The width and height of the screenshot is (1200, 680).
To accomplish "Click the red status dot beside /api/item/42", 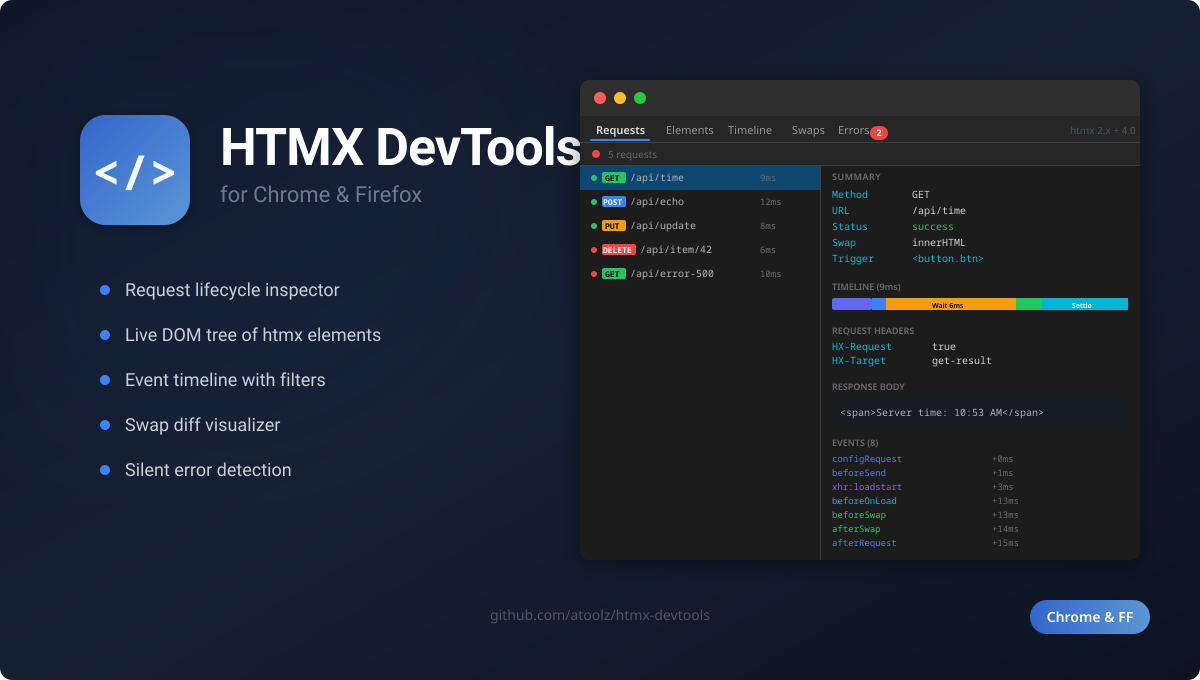I will coord(596,249).
